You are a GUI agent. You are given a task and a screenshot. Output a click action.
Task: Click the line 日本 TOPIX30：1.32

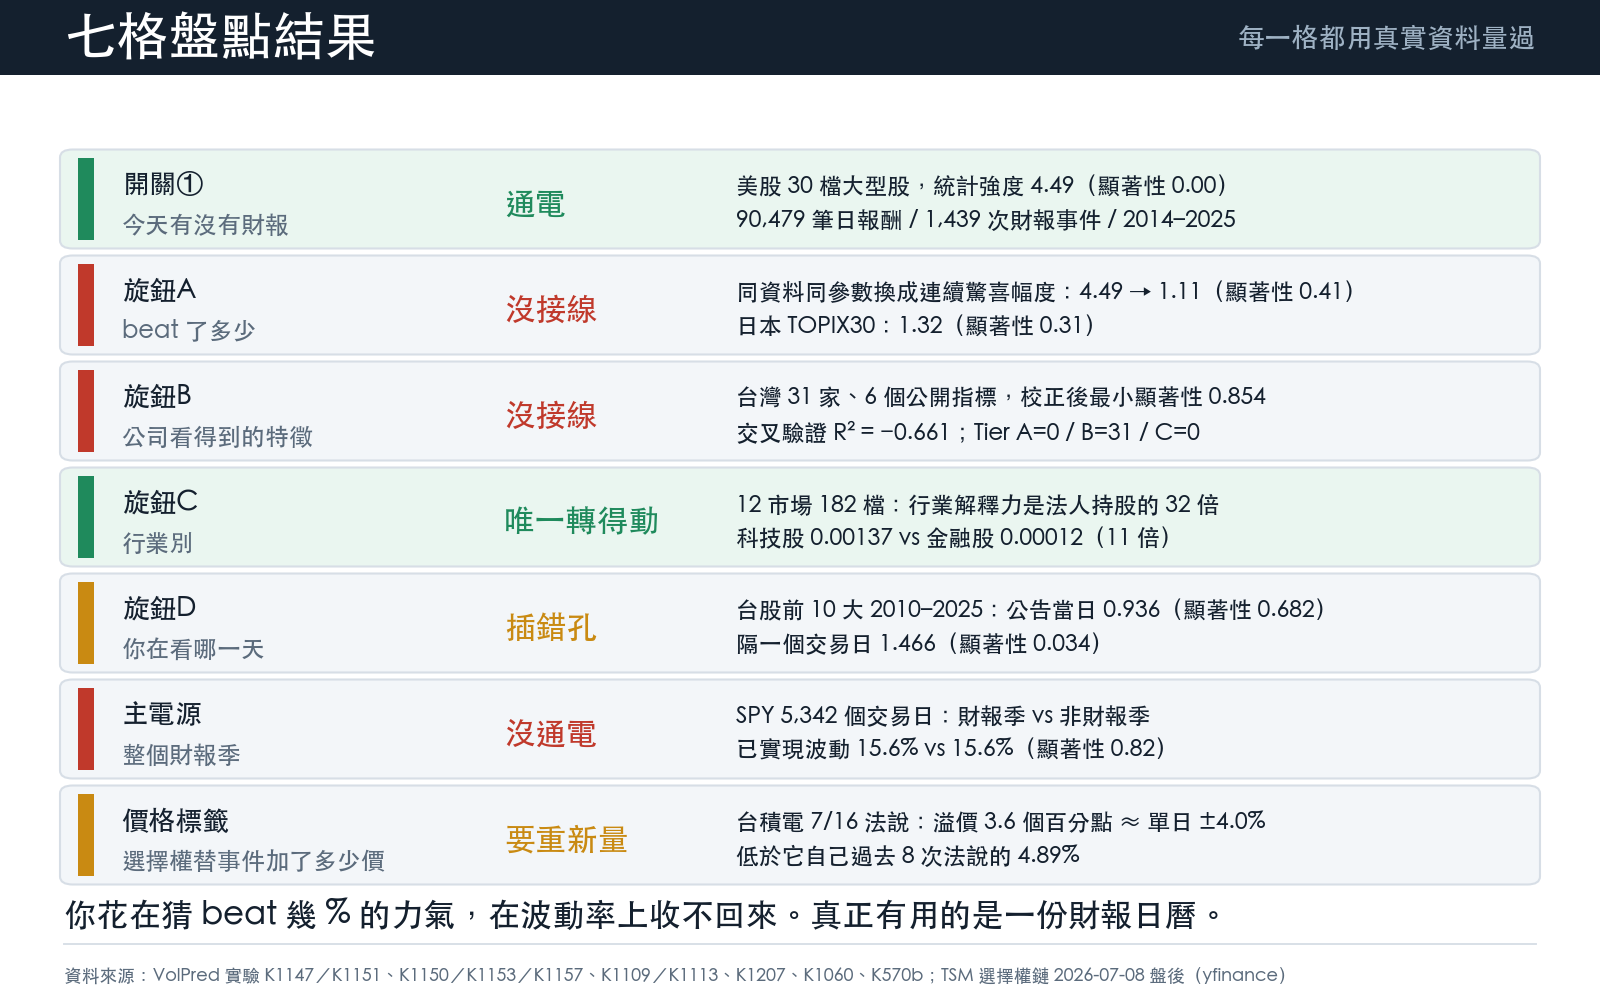tap(915, 325)
